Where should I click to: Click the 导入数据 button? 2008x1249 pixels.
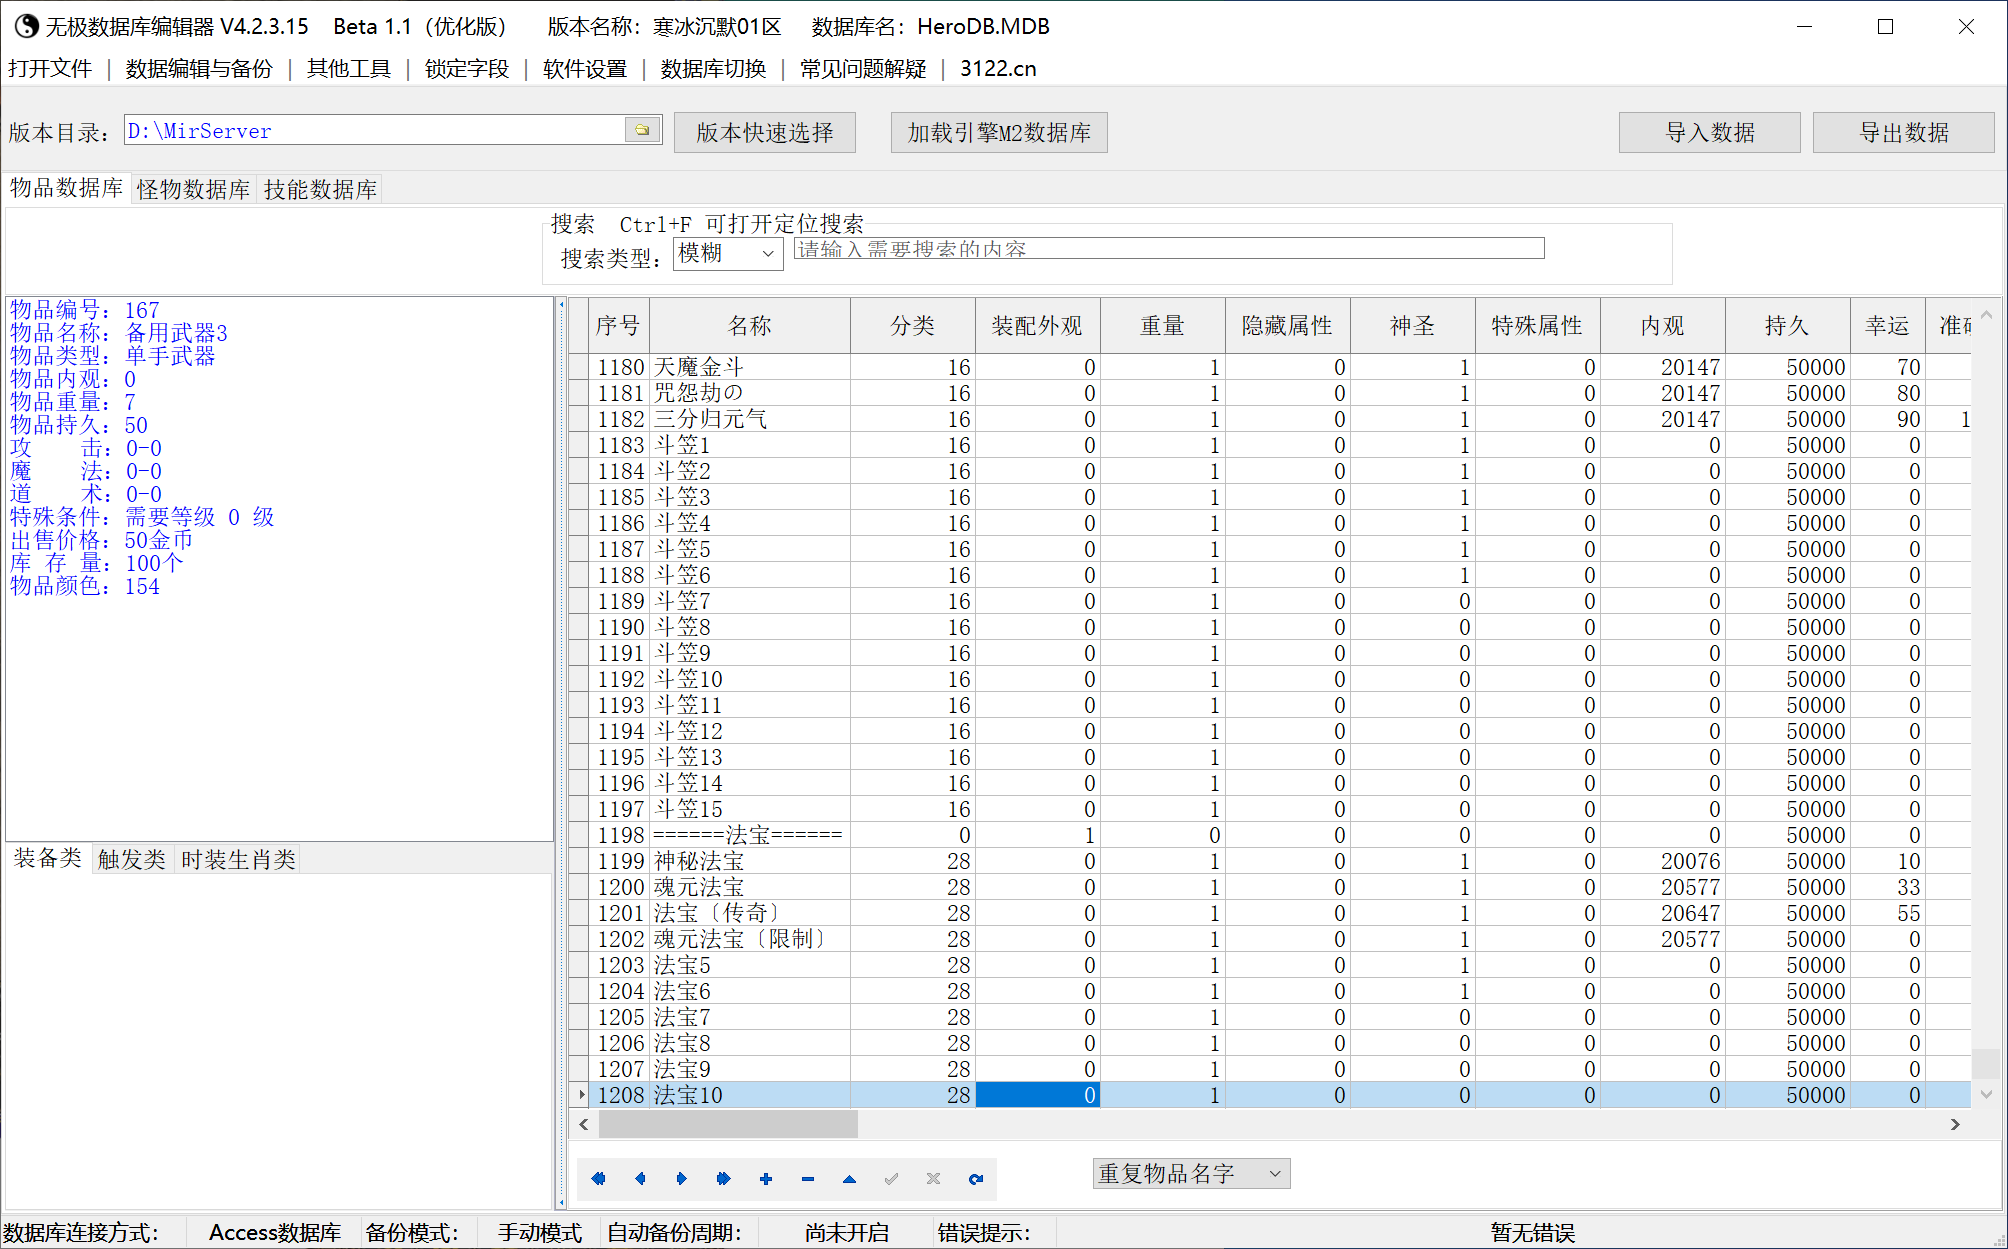pyautogui.click(x=1710, y=132)
